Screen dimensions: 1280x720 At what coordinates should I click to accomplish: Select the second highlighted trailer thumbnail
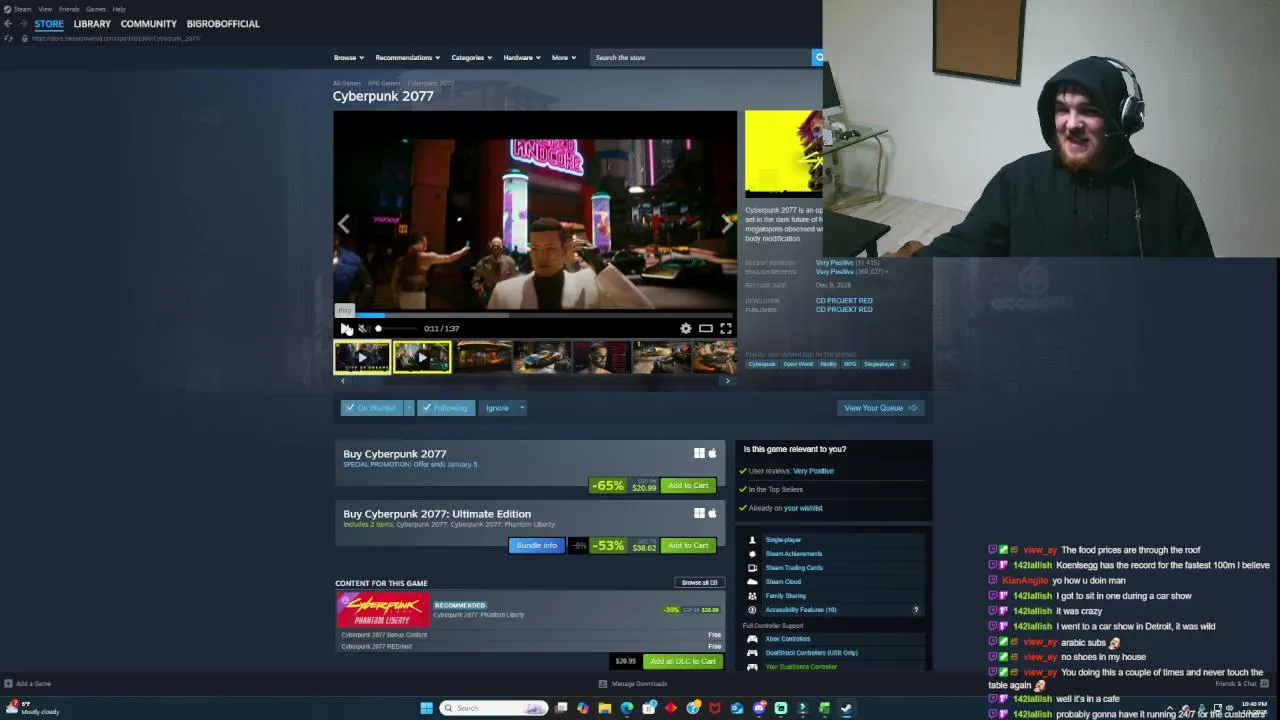(x=422, y=357)
